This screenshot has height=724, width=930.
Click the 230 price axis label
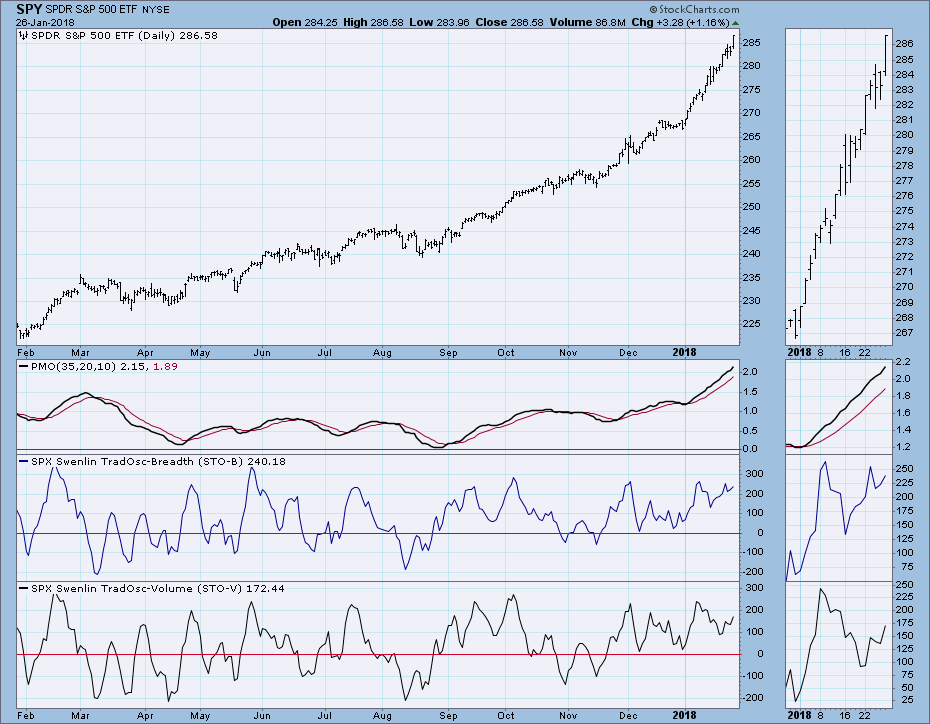point(751,301)
